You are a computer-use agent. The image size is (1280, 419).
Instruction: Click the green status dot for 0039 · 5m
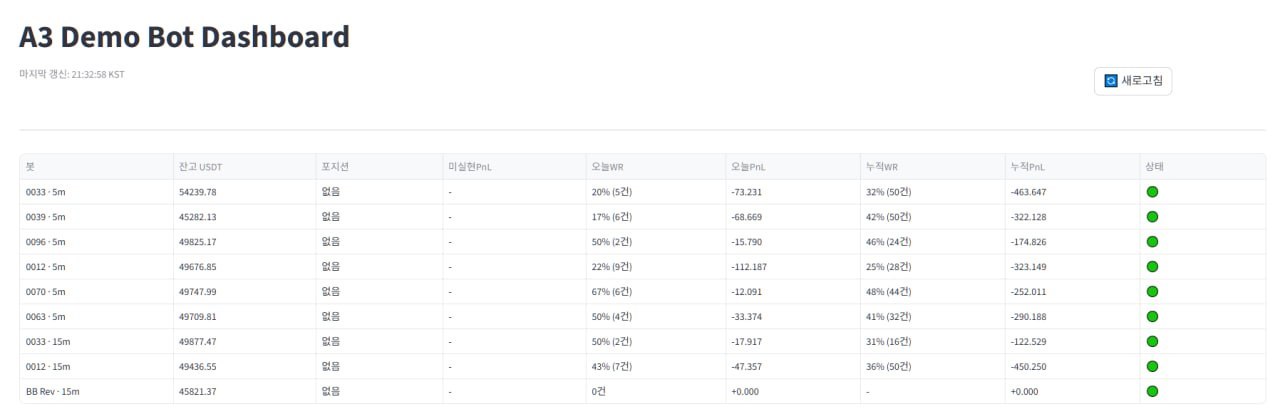(1152, 216)
